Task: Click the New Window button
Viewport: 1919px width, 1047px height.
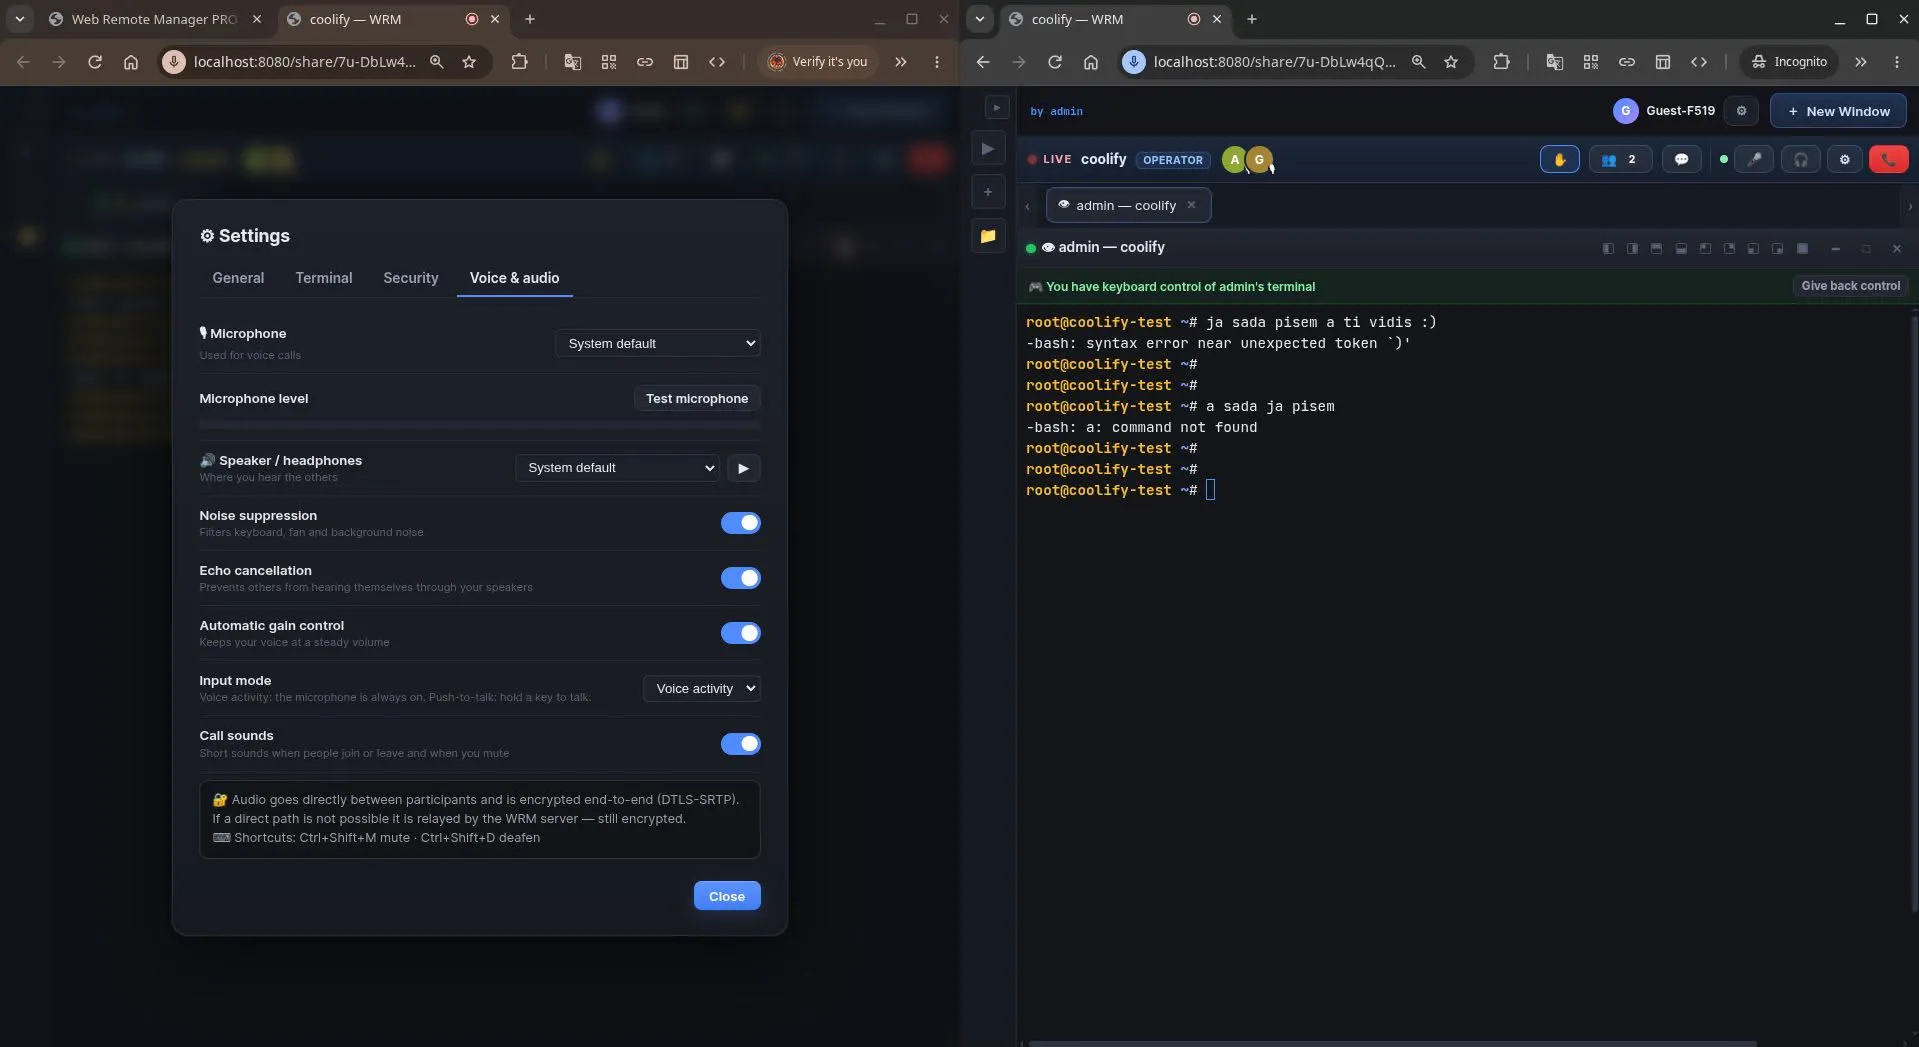Action: click(1838, 111)
